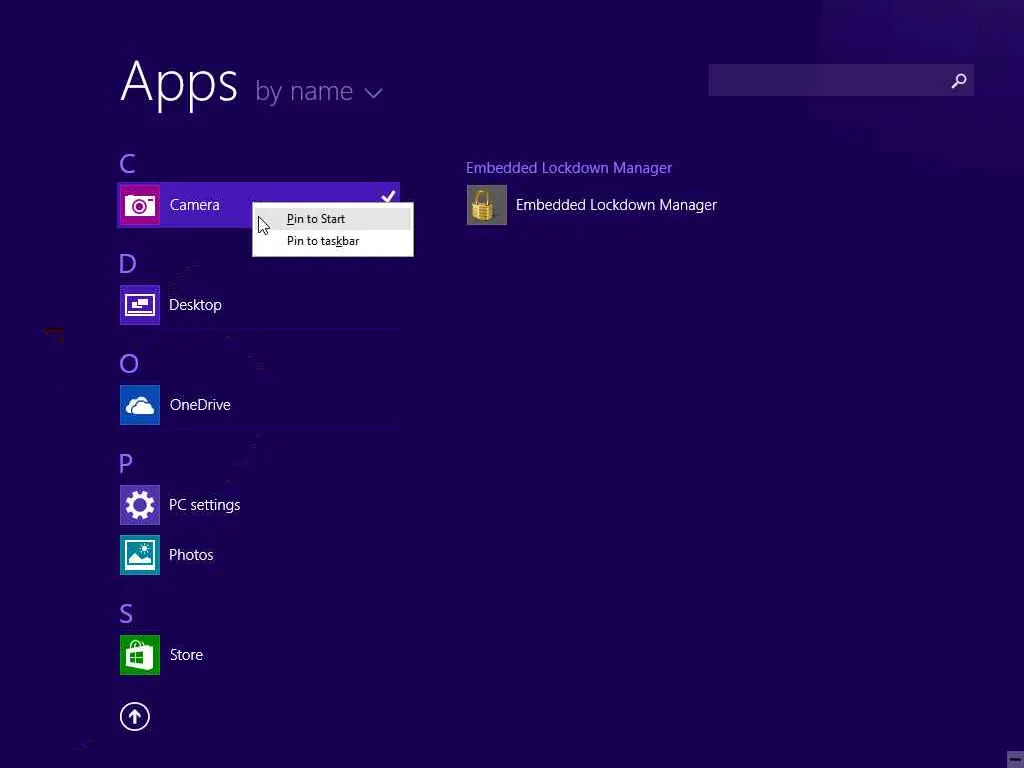Image resolution: width=1024 pixels, height=768 pixels.
Task: Click the search magnifier icon
Action: tap(959, 80)
